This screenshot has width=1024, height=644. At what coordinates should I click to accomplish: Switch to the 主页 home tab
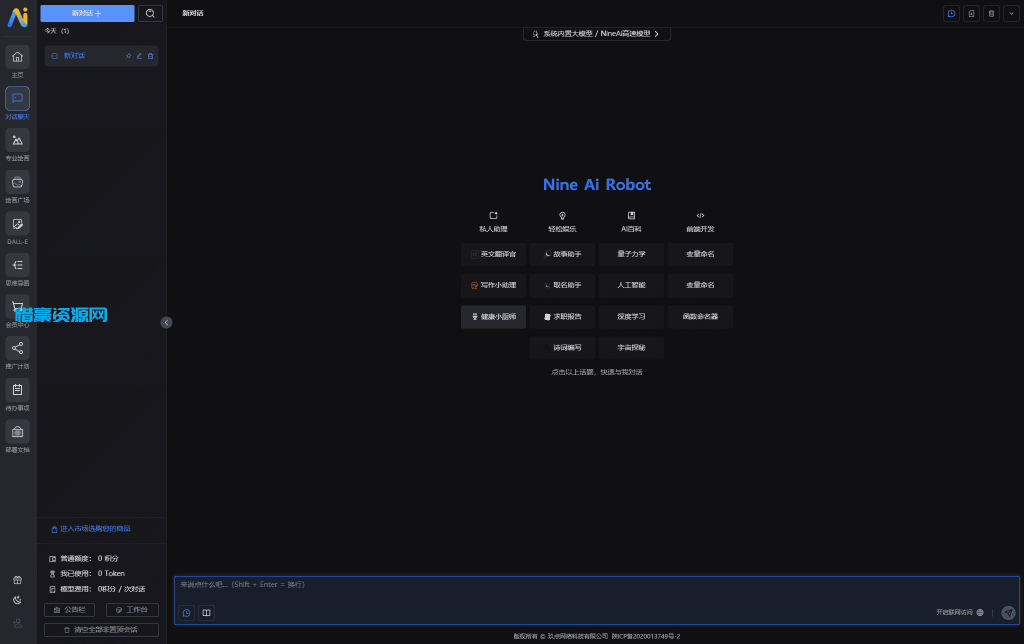tap(17, 58)
